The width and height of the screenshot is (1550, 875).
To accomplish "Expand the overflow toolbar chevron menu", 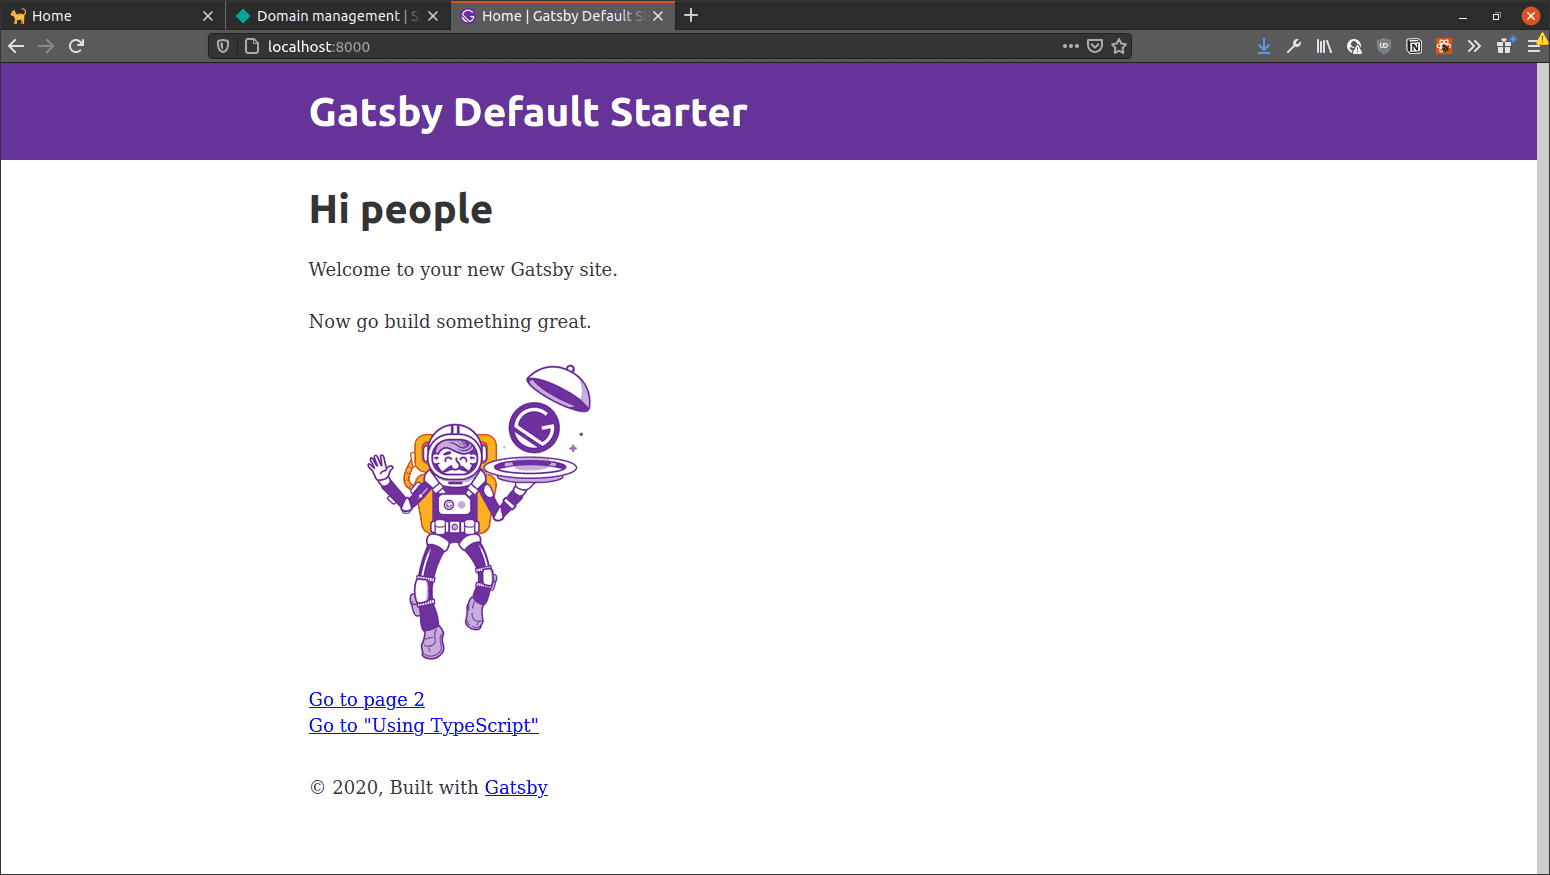I will [1474, 46].
